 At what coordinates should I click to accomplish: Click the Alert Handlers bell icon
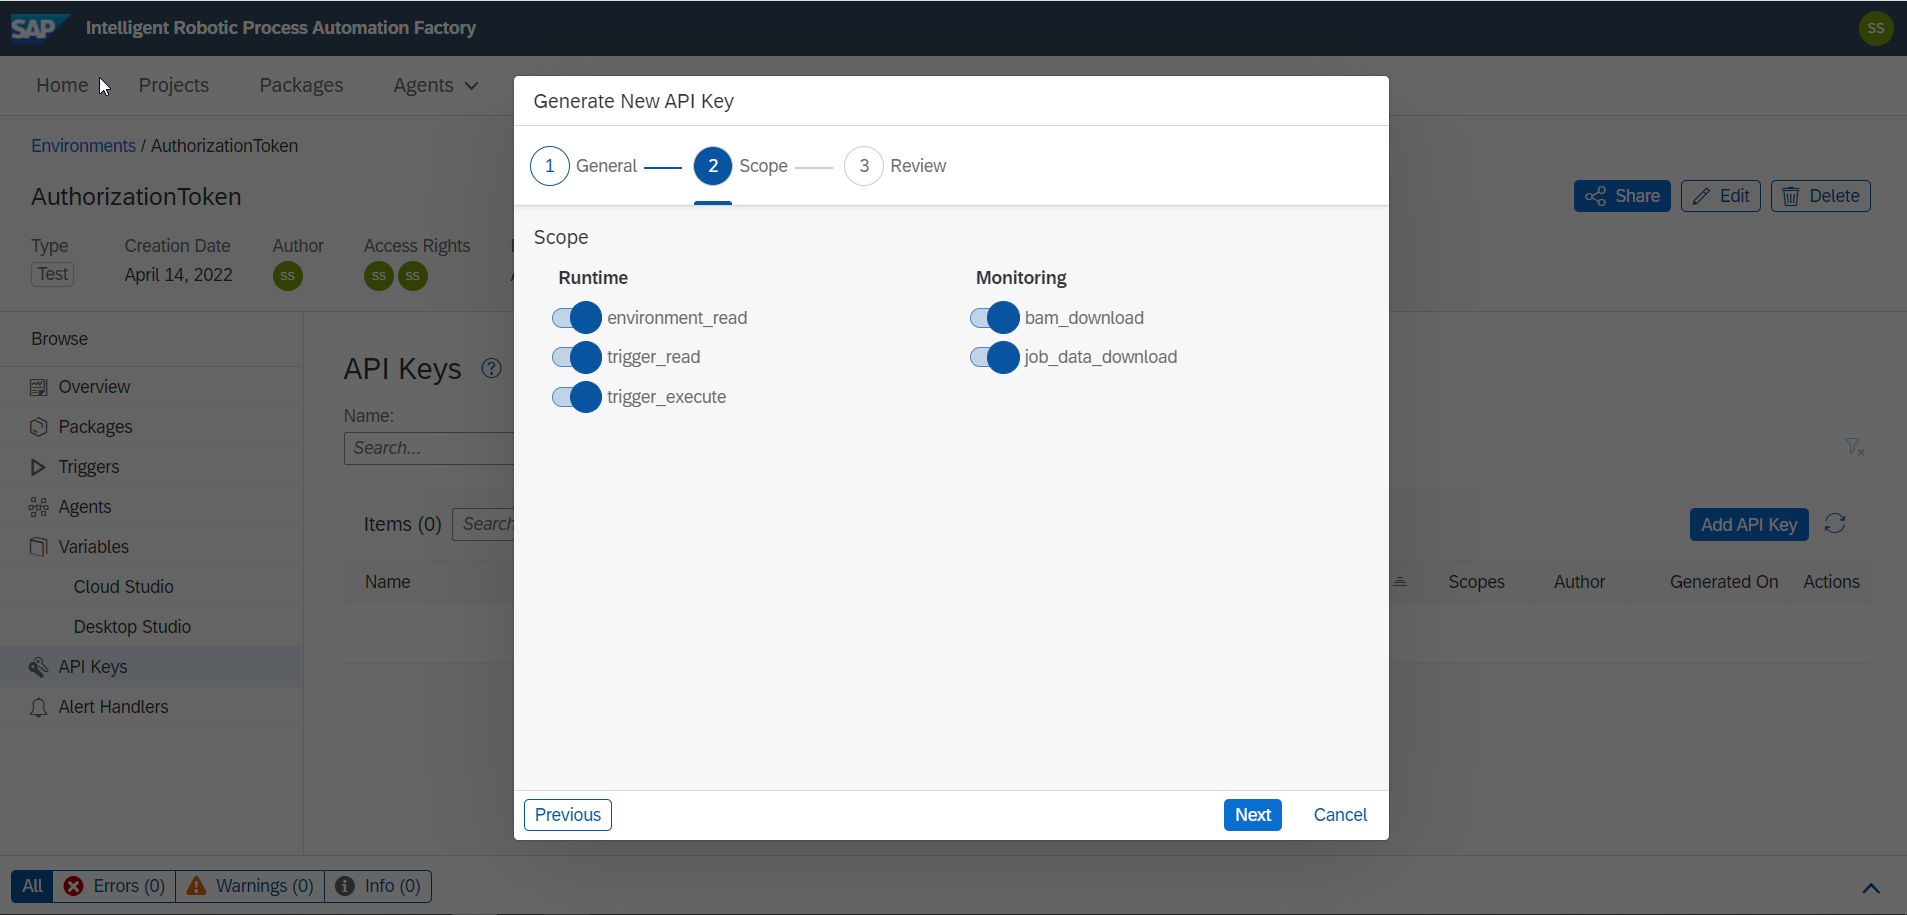(39, 707)
